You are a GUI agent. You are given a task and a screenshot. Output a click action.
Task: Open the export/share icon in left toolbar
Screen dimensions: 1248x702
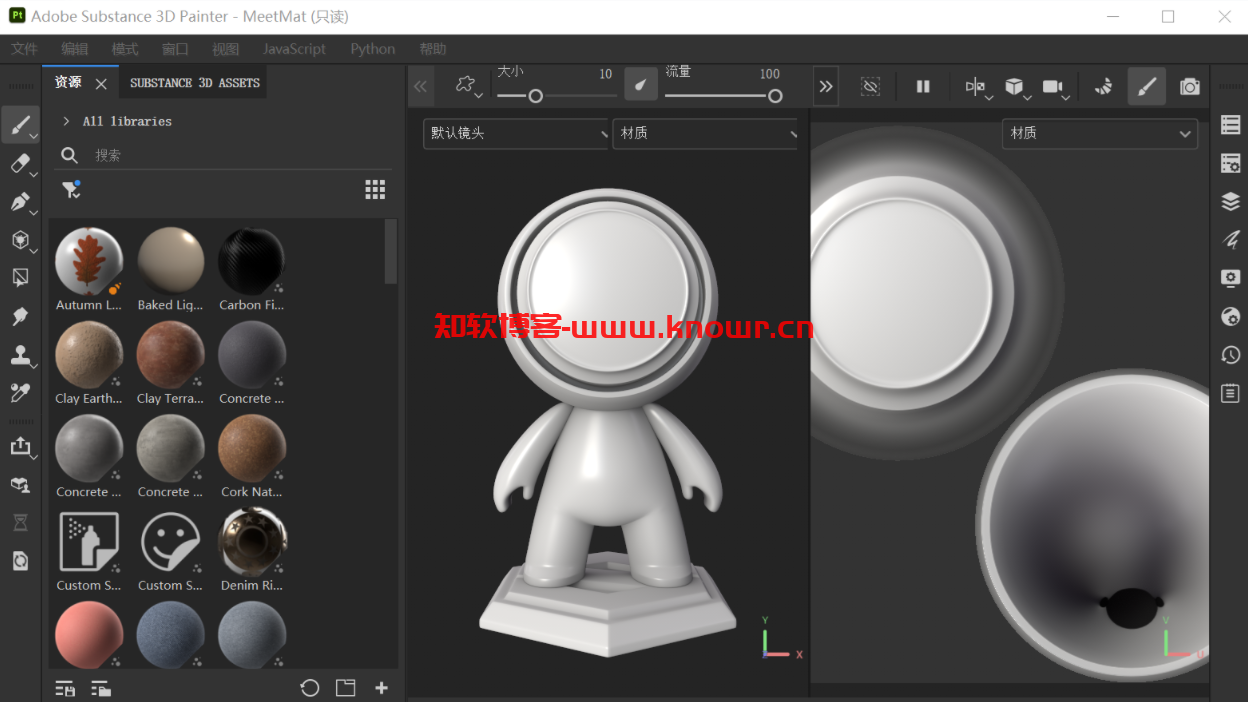point(20,446)
